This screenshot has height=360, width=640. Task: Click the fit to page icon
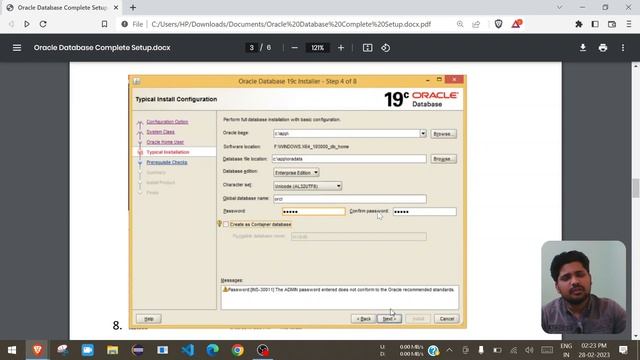[367, 48]
